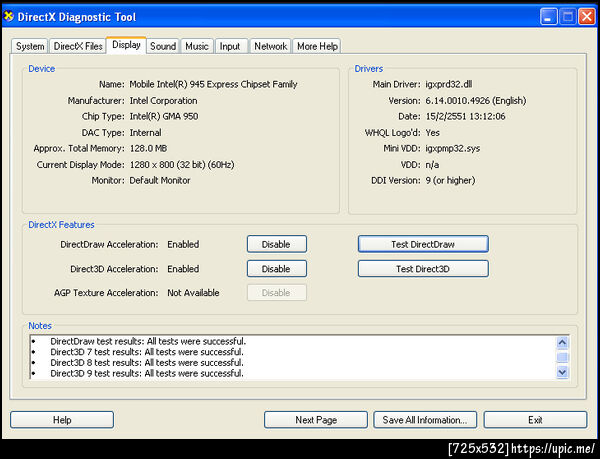Disable Direct3D Acceleration
This screenshot has width=600, height=459.
pyautogui.click(x=277, y=269)
